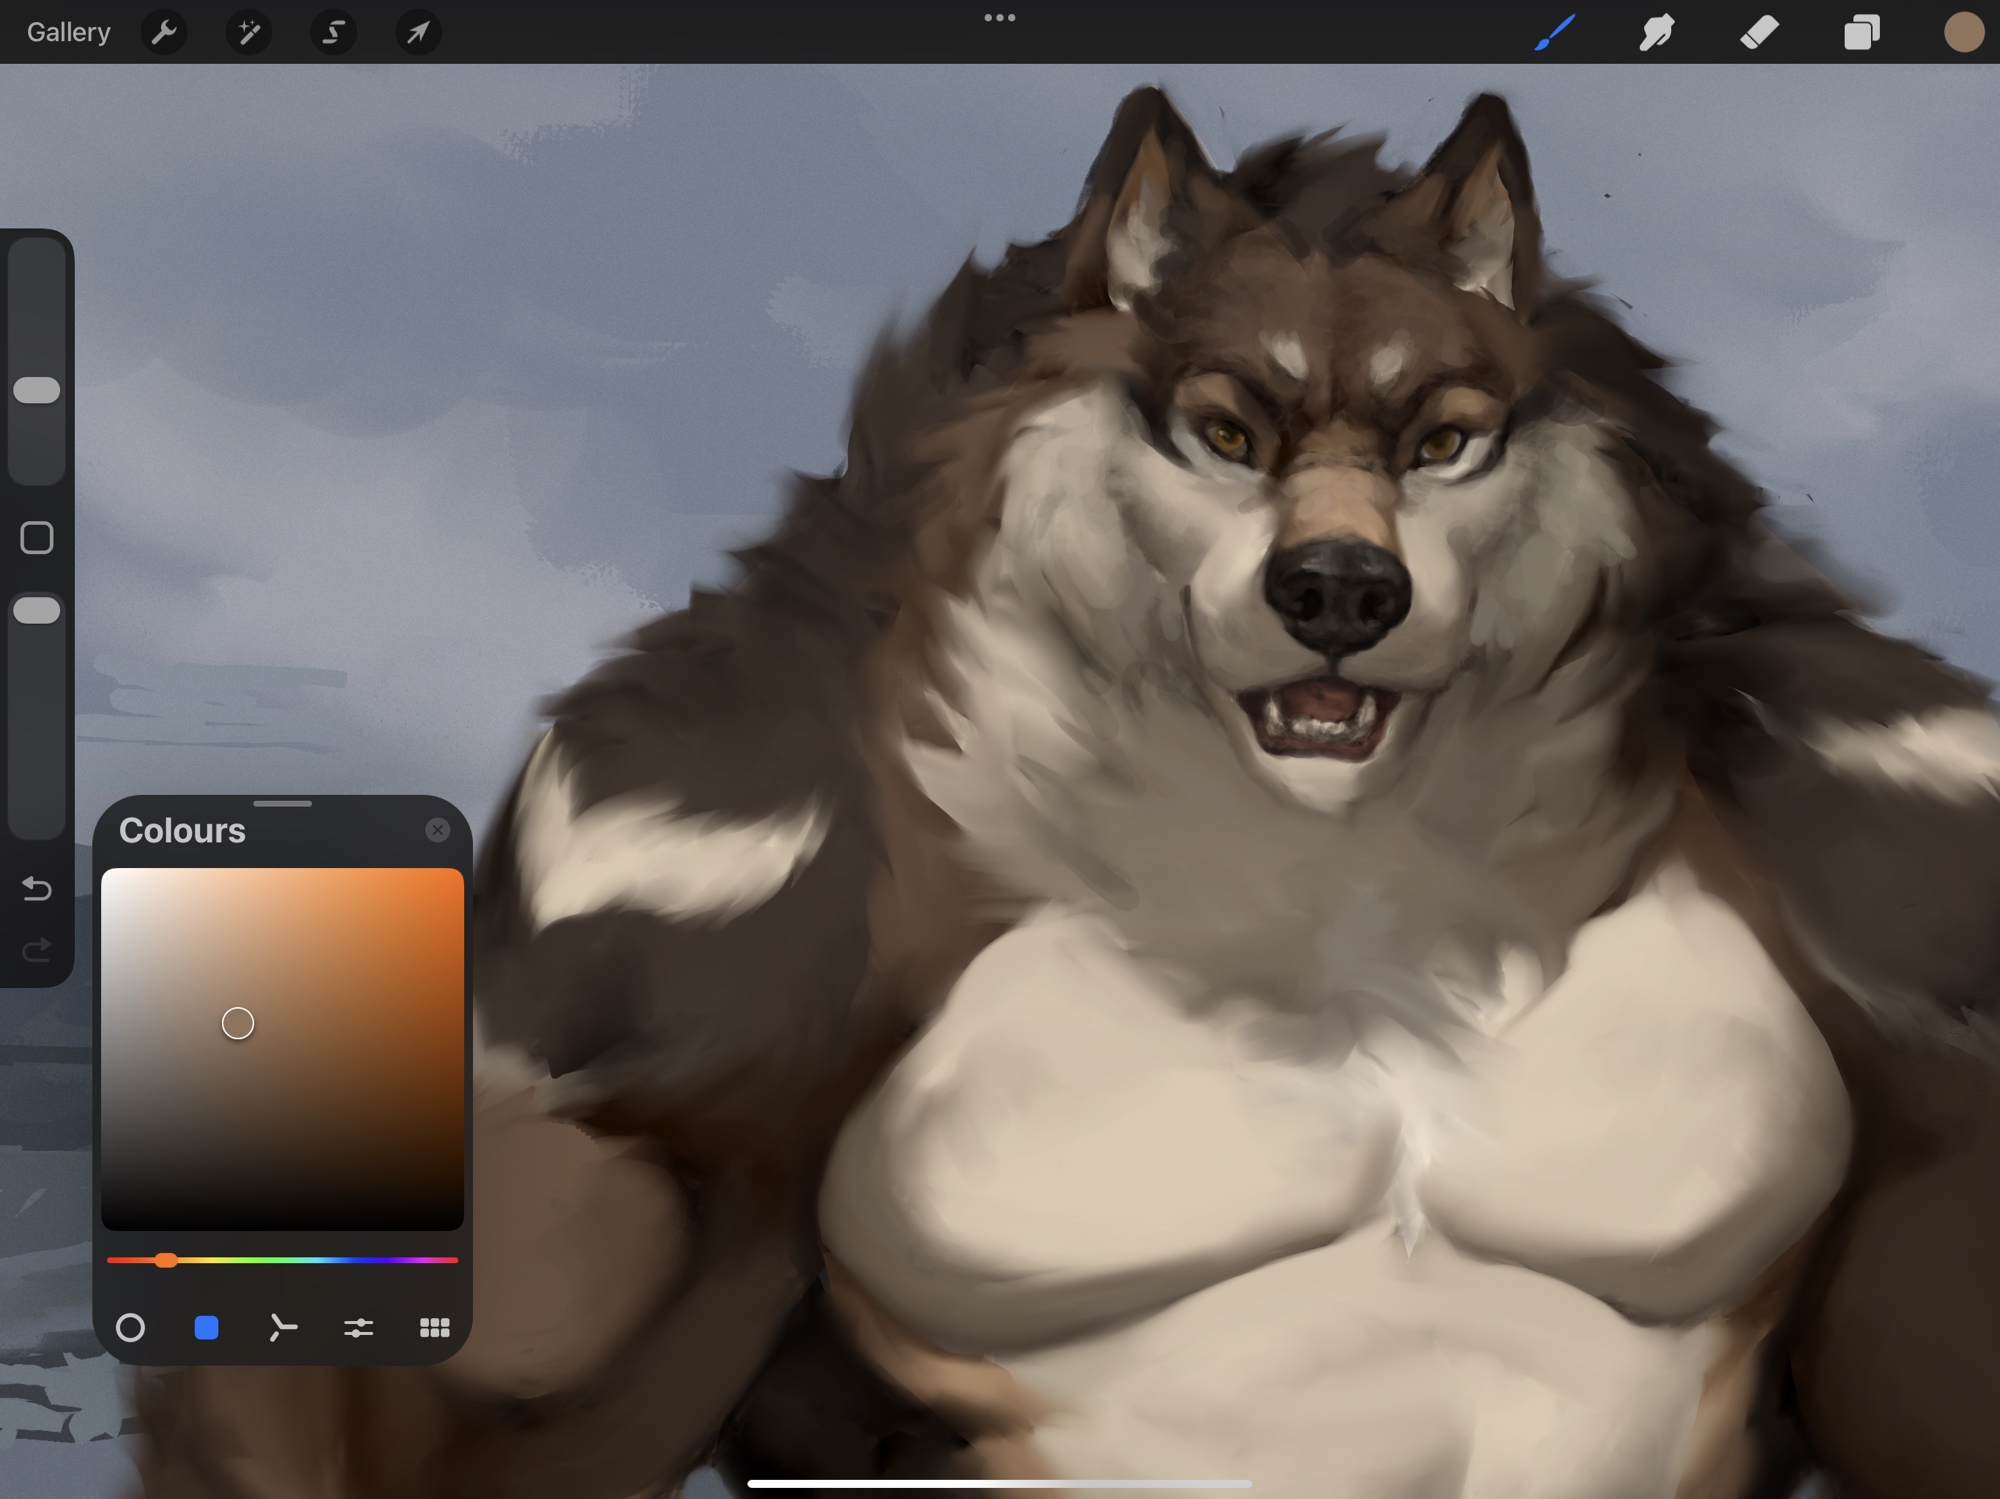Select the Smudge finger tool

pos(1657,33)
